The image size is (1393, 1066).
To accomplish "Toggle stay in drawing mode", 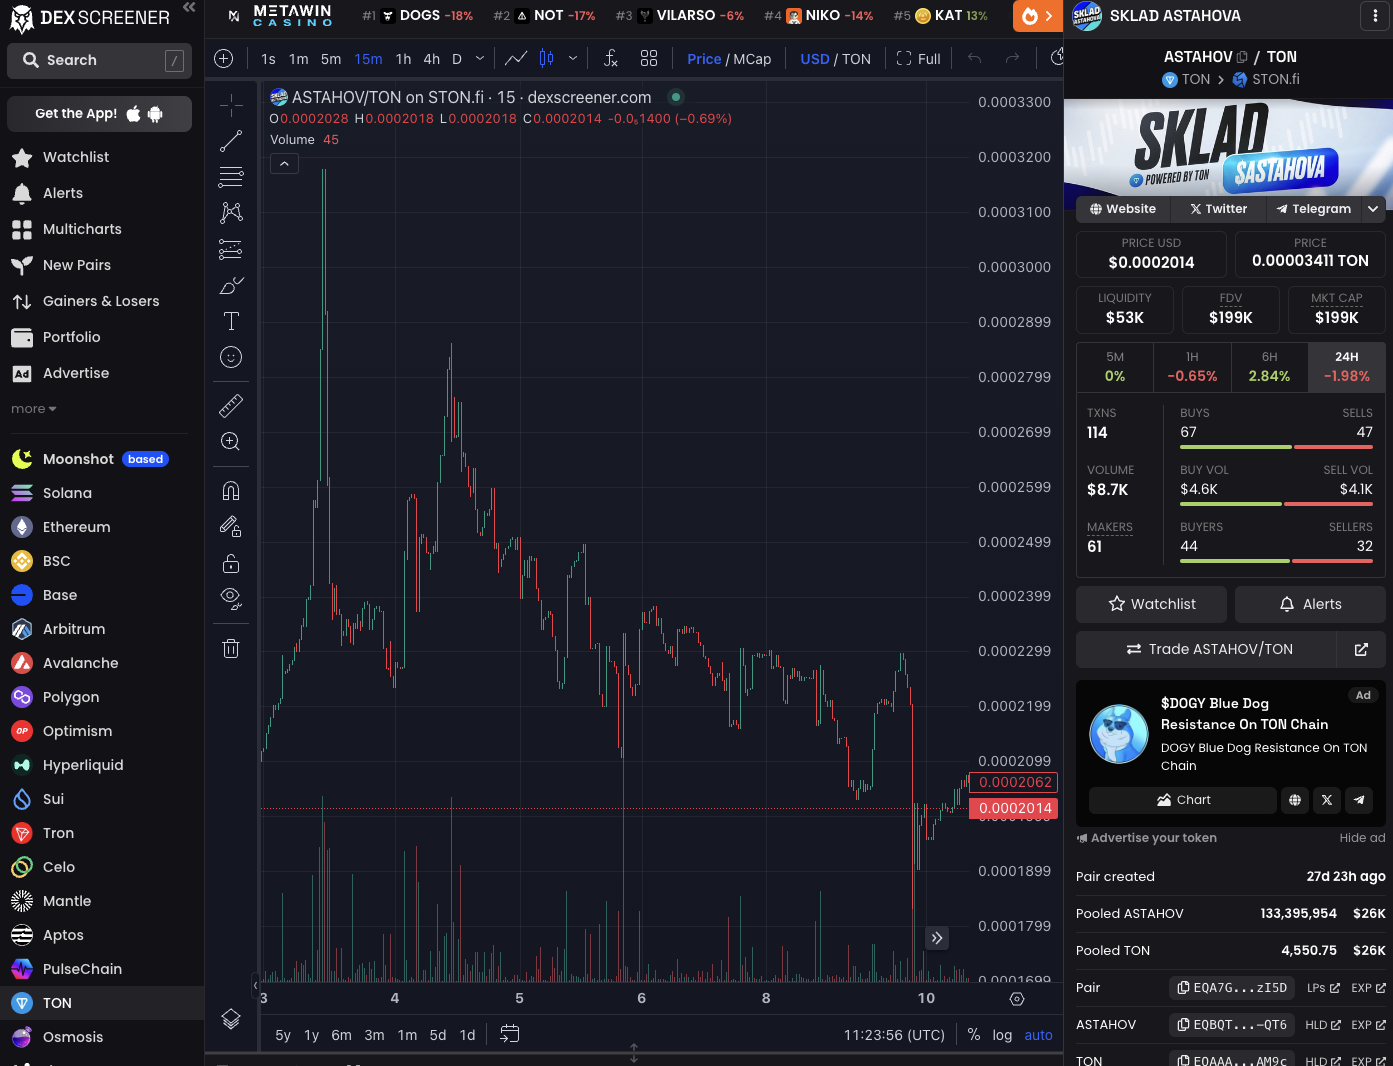I will (x=231, y=526).
